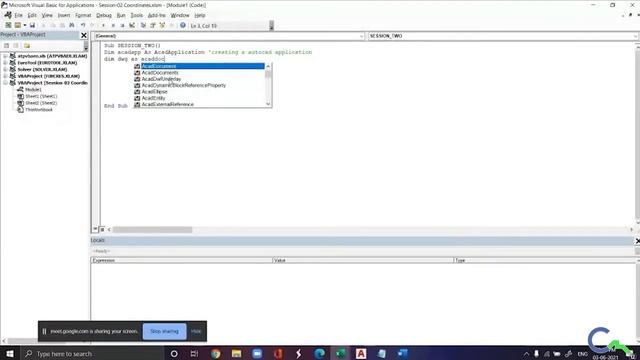Click the Windows Start button

tap(10, 353)
